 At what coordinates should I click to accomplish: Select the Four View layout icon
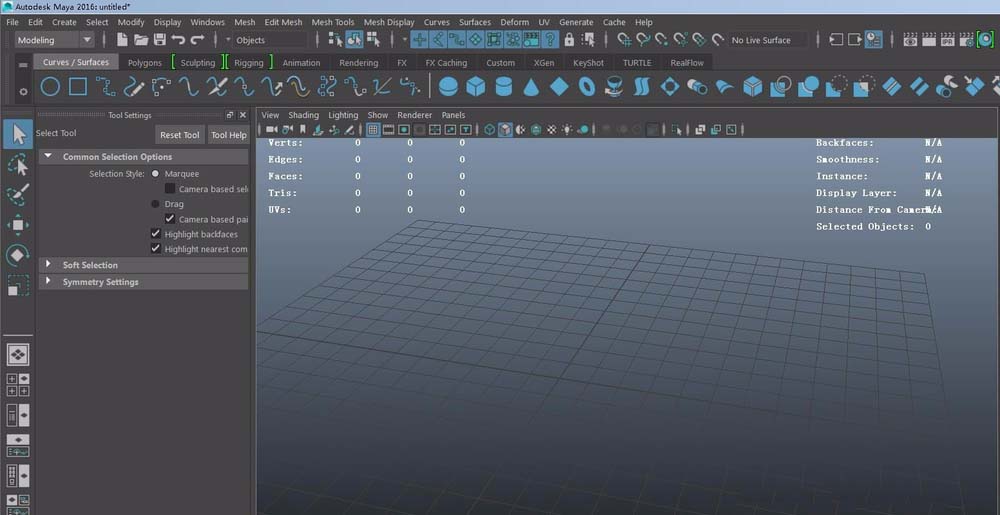(x=18, y=385)
